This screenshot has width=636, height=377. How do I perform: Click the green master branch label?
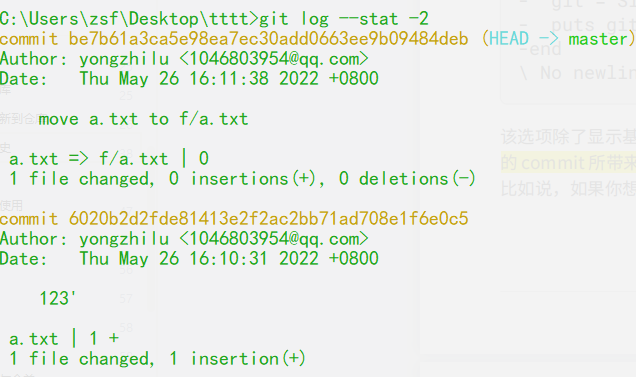point(598,39)
